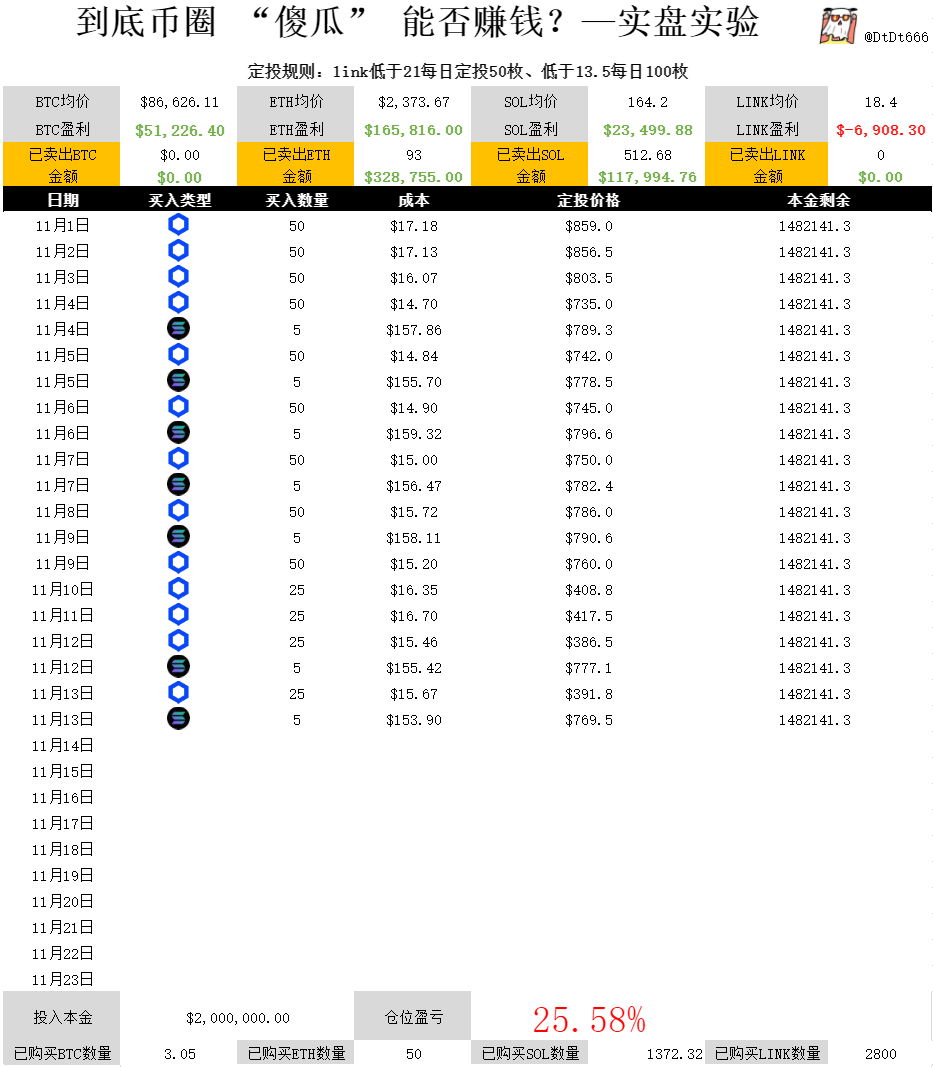Click the BTC盈利 value $51,226.40
This screenshot has width=933, height=1067.
click(x=180, y=130)
